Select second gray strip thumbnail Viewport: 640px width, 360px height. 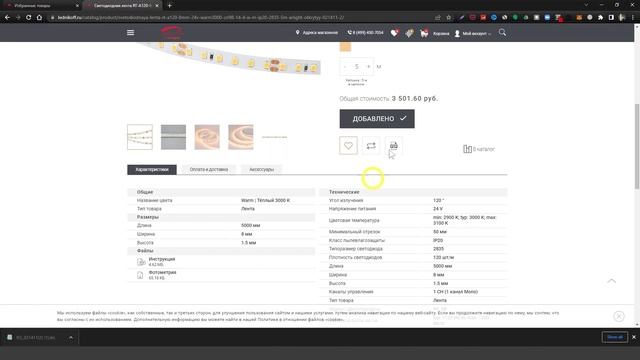pyautogui.click(x=173, y=137)
